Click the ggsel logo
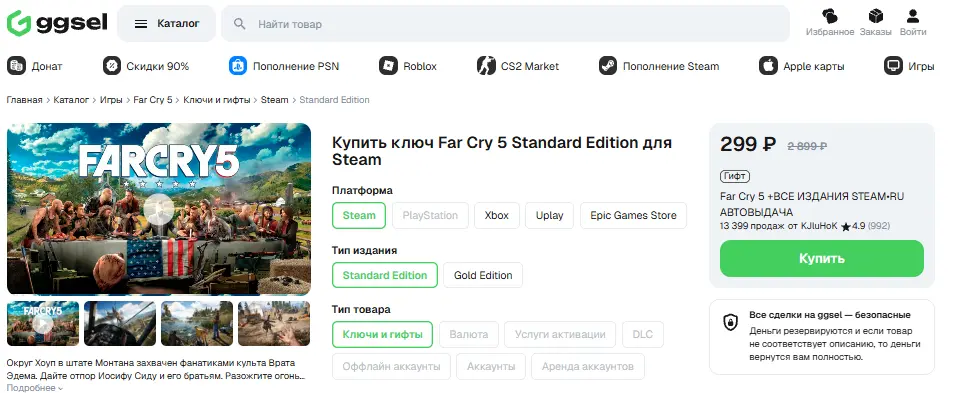This screenshot has height=393, width=953. coord(57,23)
